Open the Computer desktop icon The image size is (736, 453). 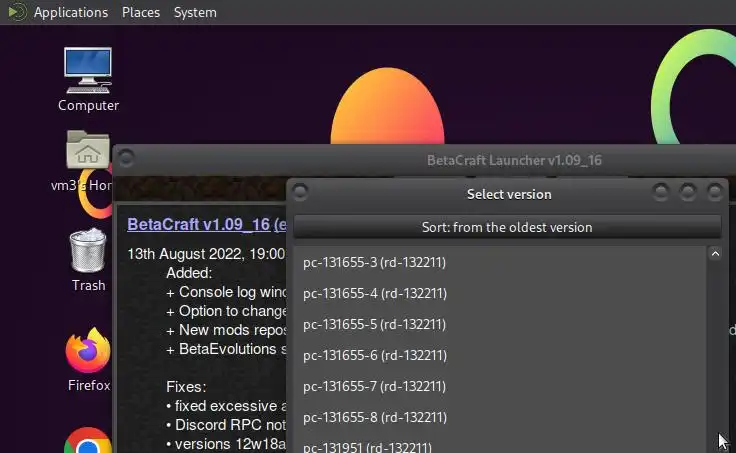click(88, 78)
